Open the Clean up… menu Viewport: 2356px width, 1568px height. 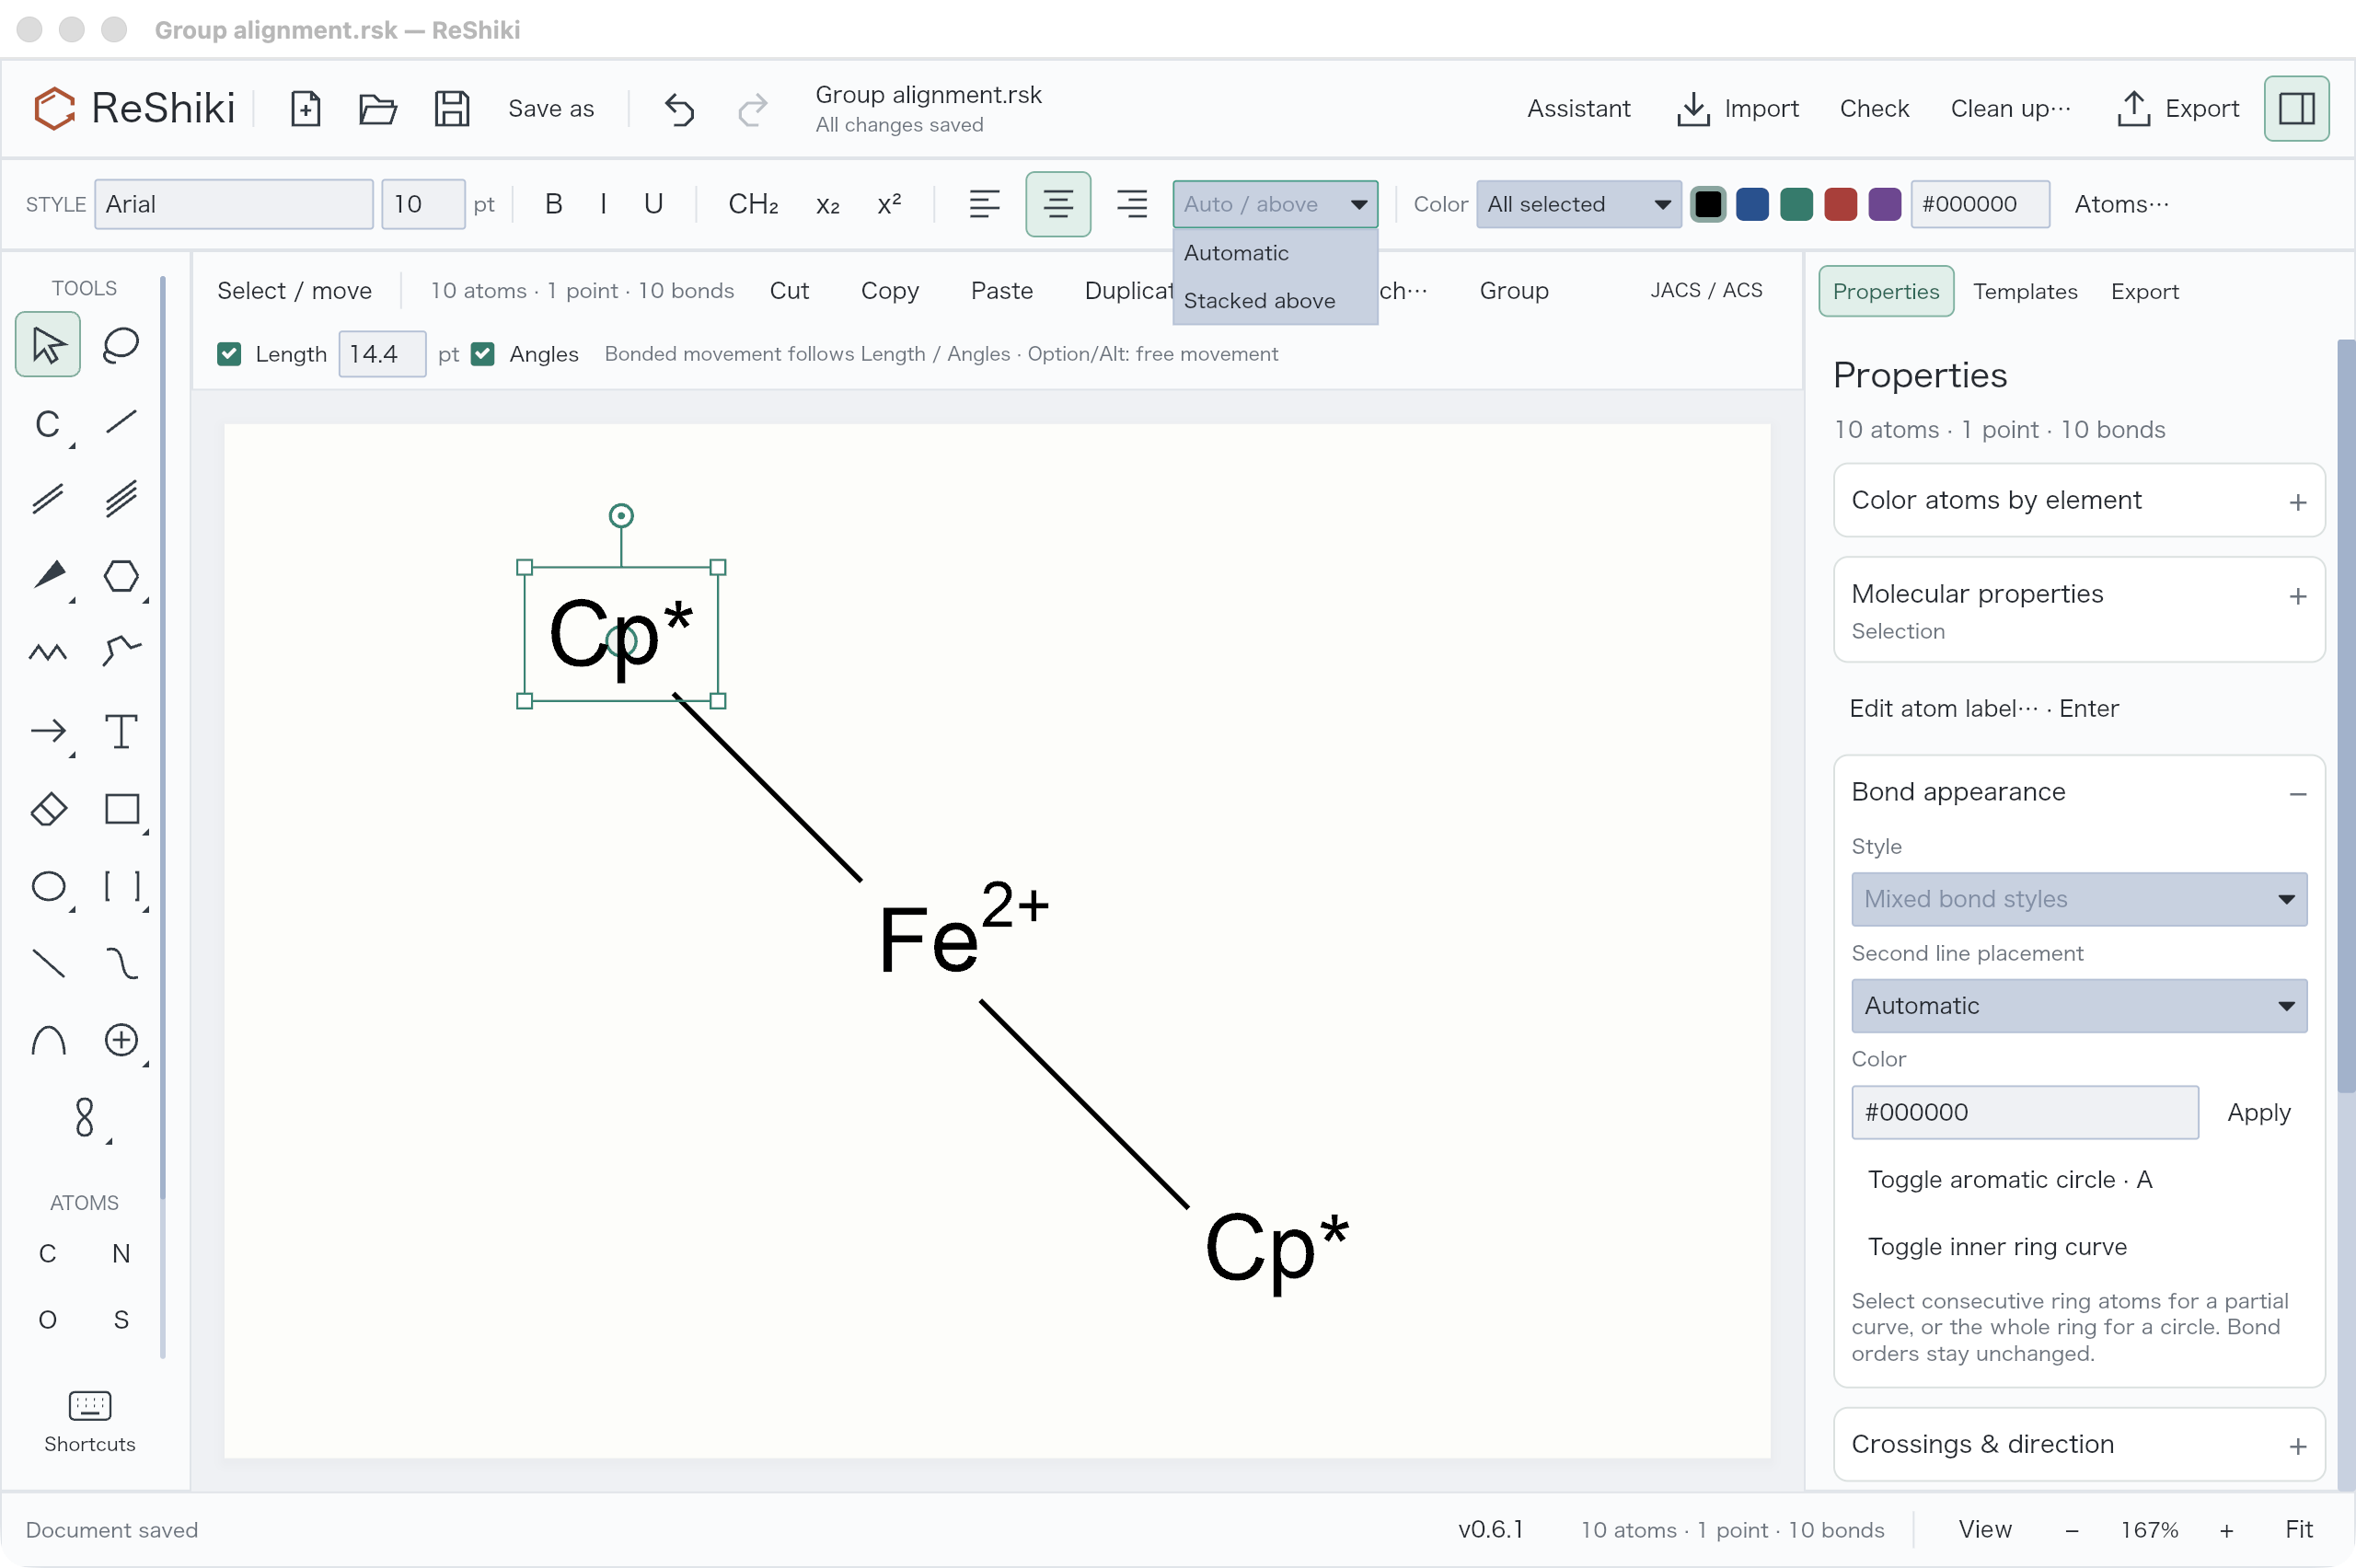(2011, 108)
